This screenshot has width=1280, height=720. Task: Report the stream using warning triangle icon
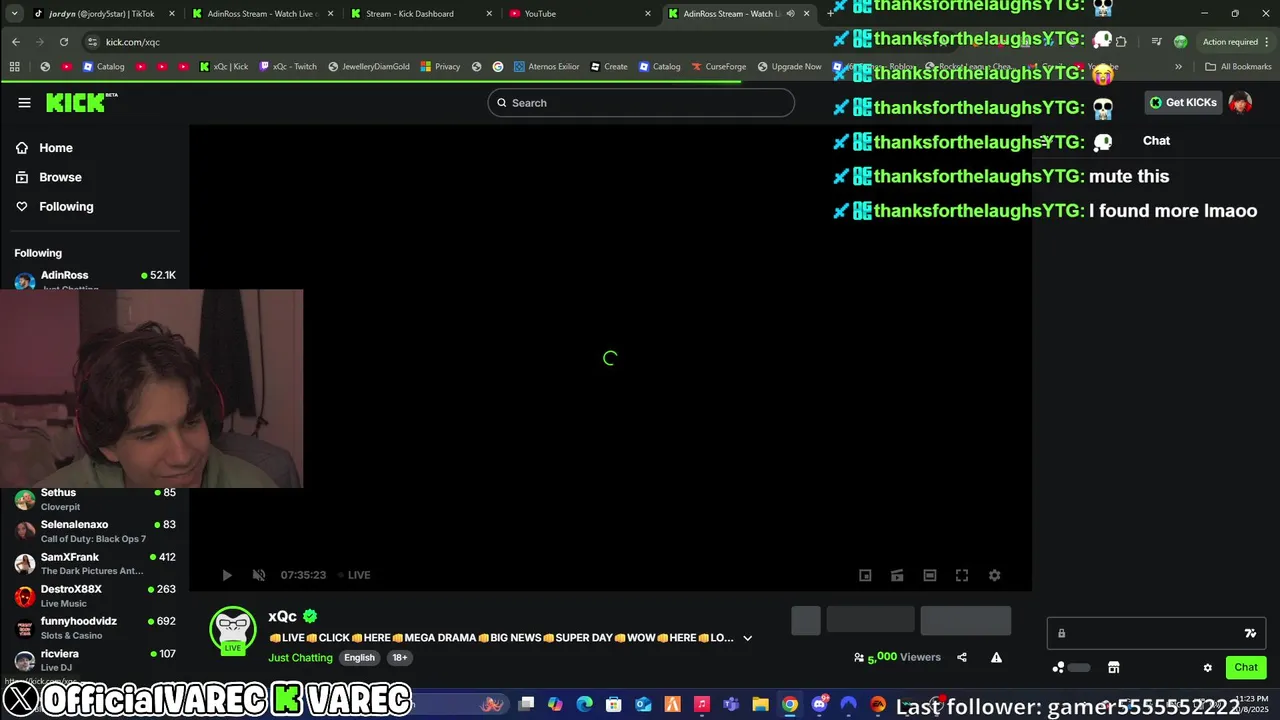click(x=996, y=657)
